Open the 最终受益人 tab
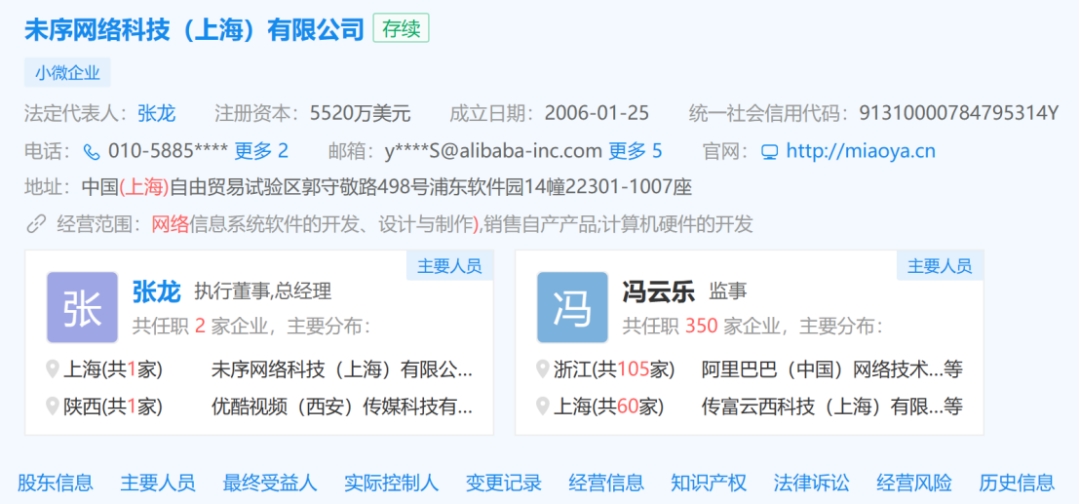This screenshot has width=1080, height=504. (x=270, y=483)
